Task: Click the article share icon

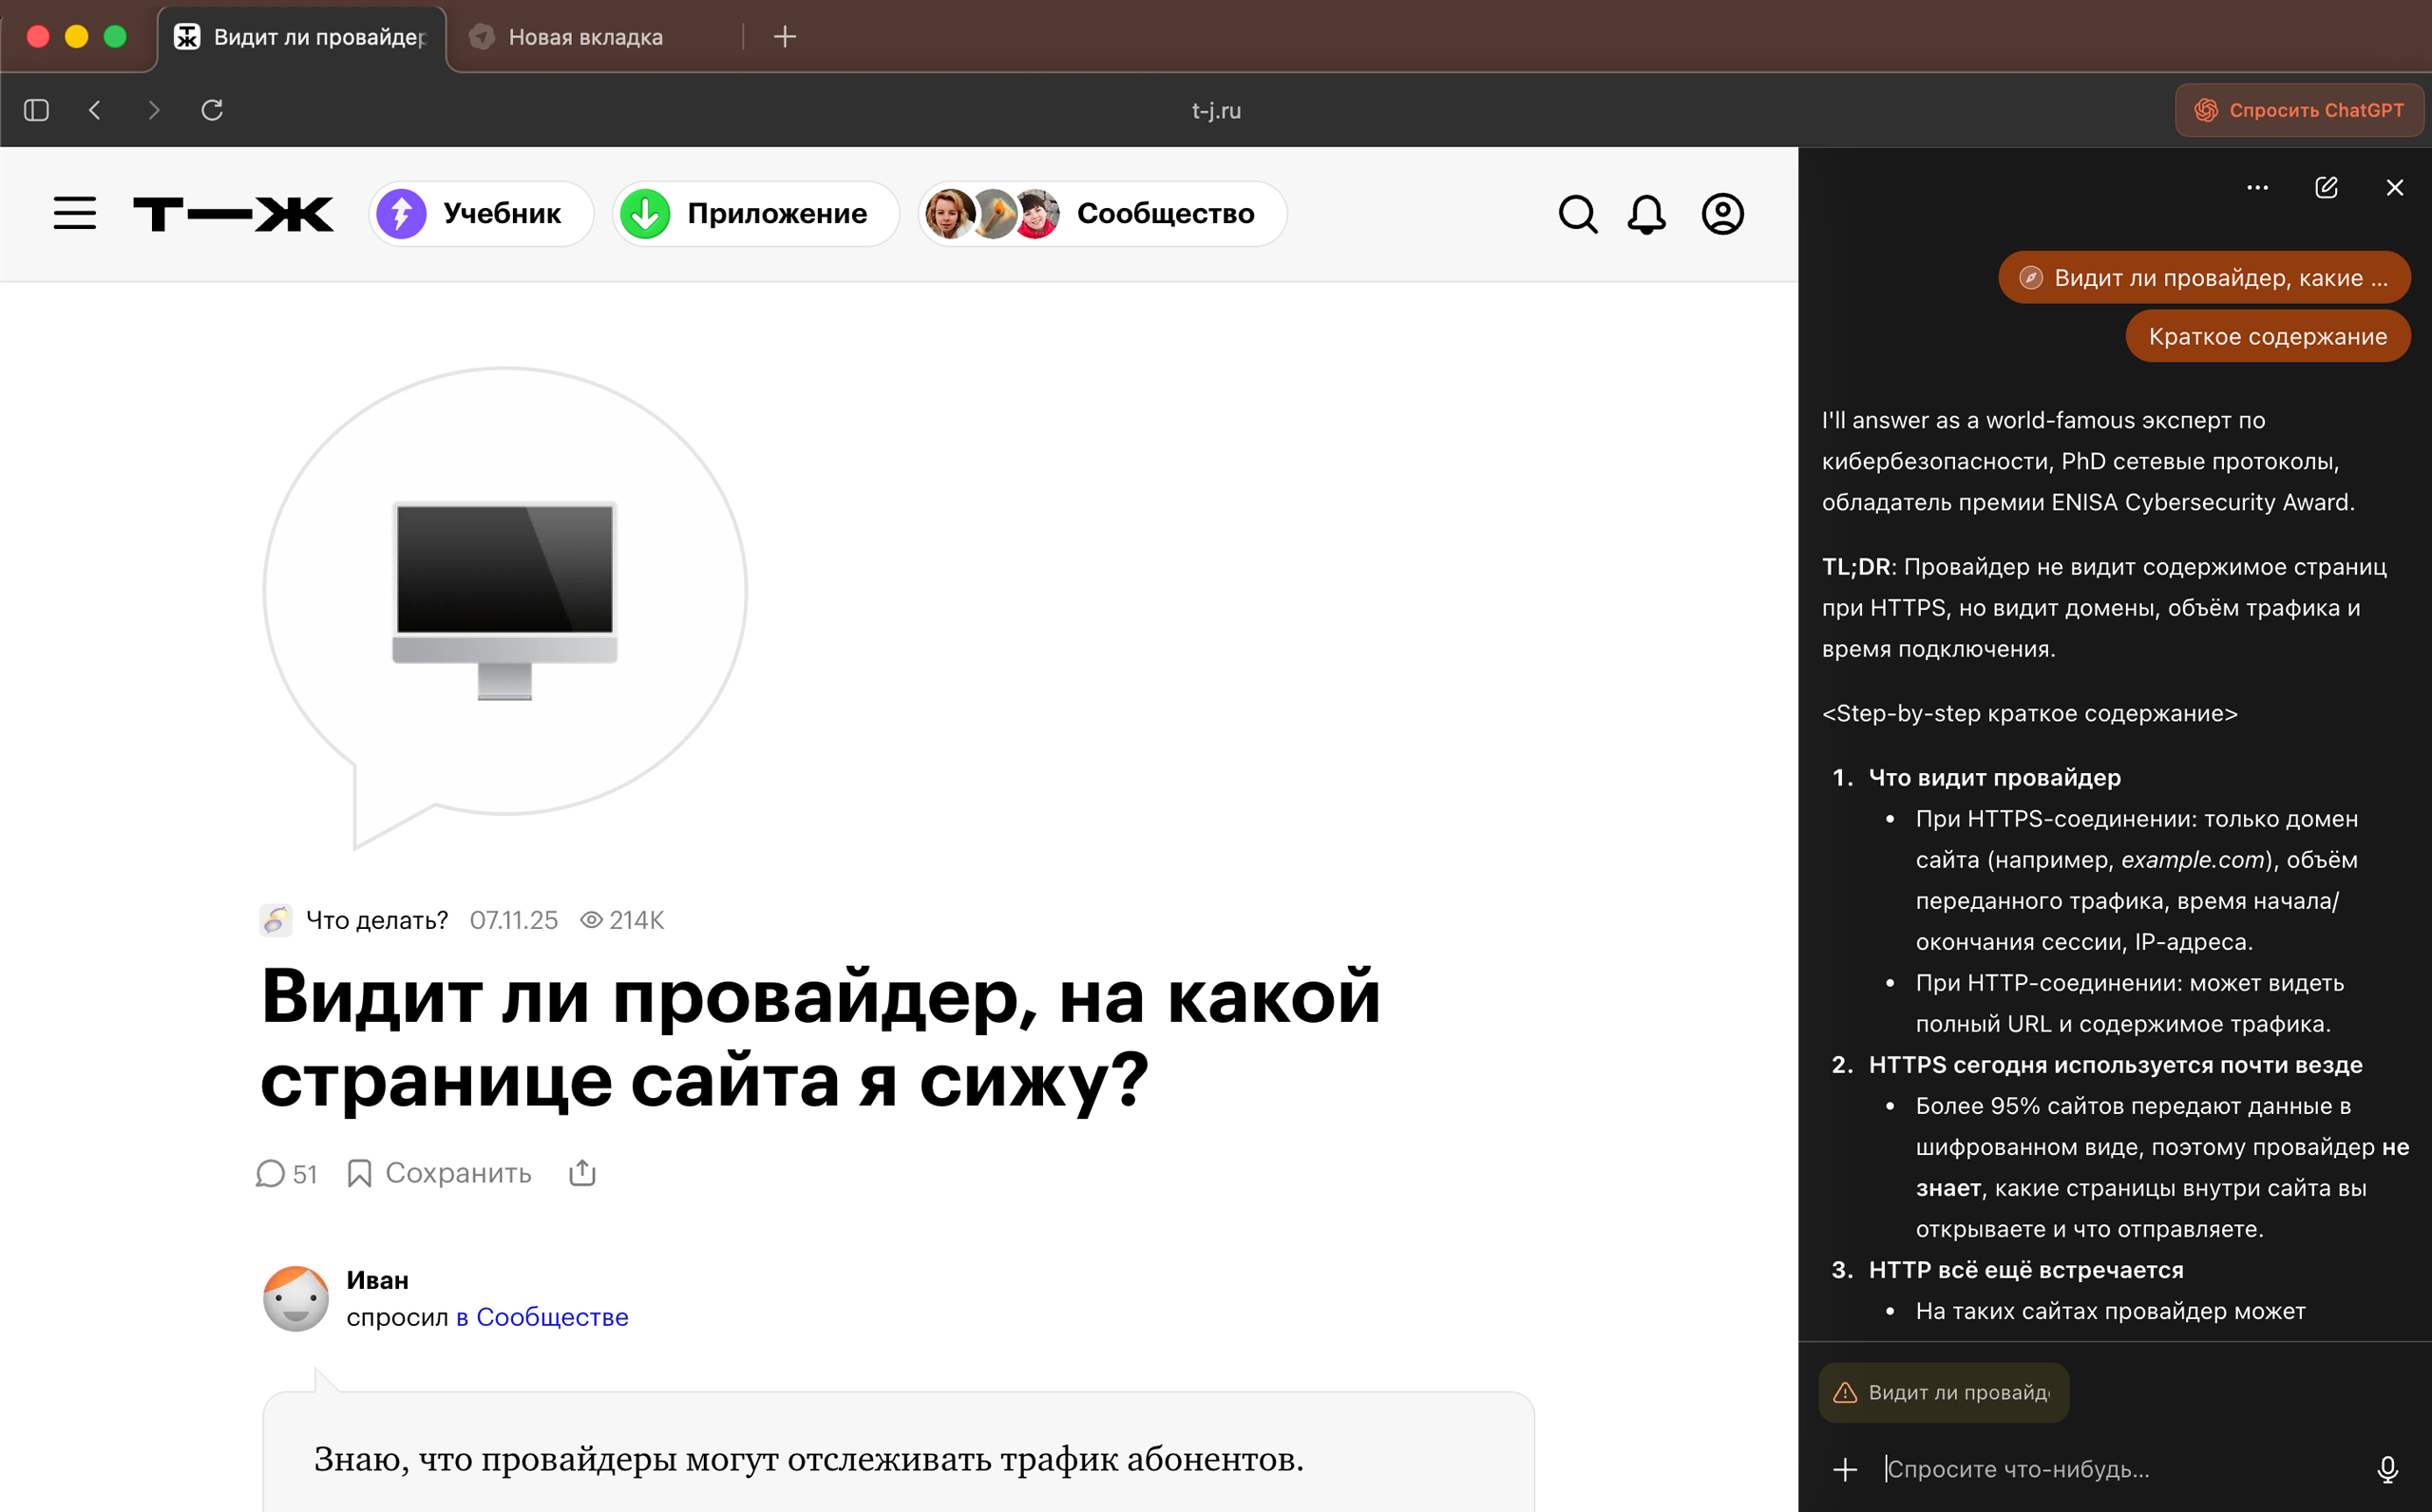Action: [x=582, y=1173]
